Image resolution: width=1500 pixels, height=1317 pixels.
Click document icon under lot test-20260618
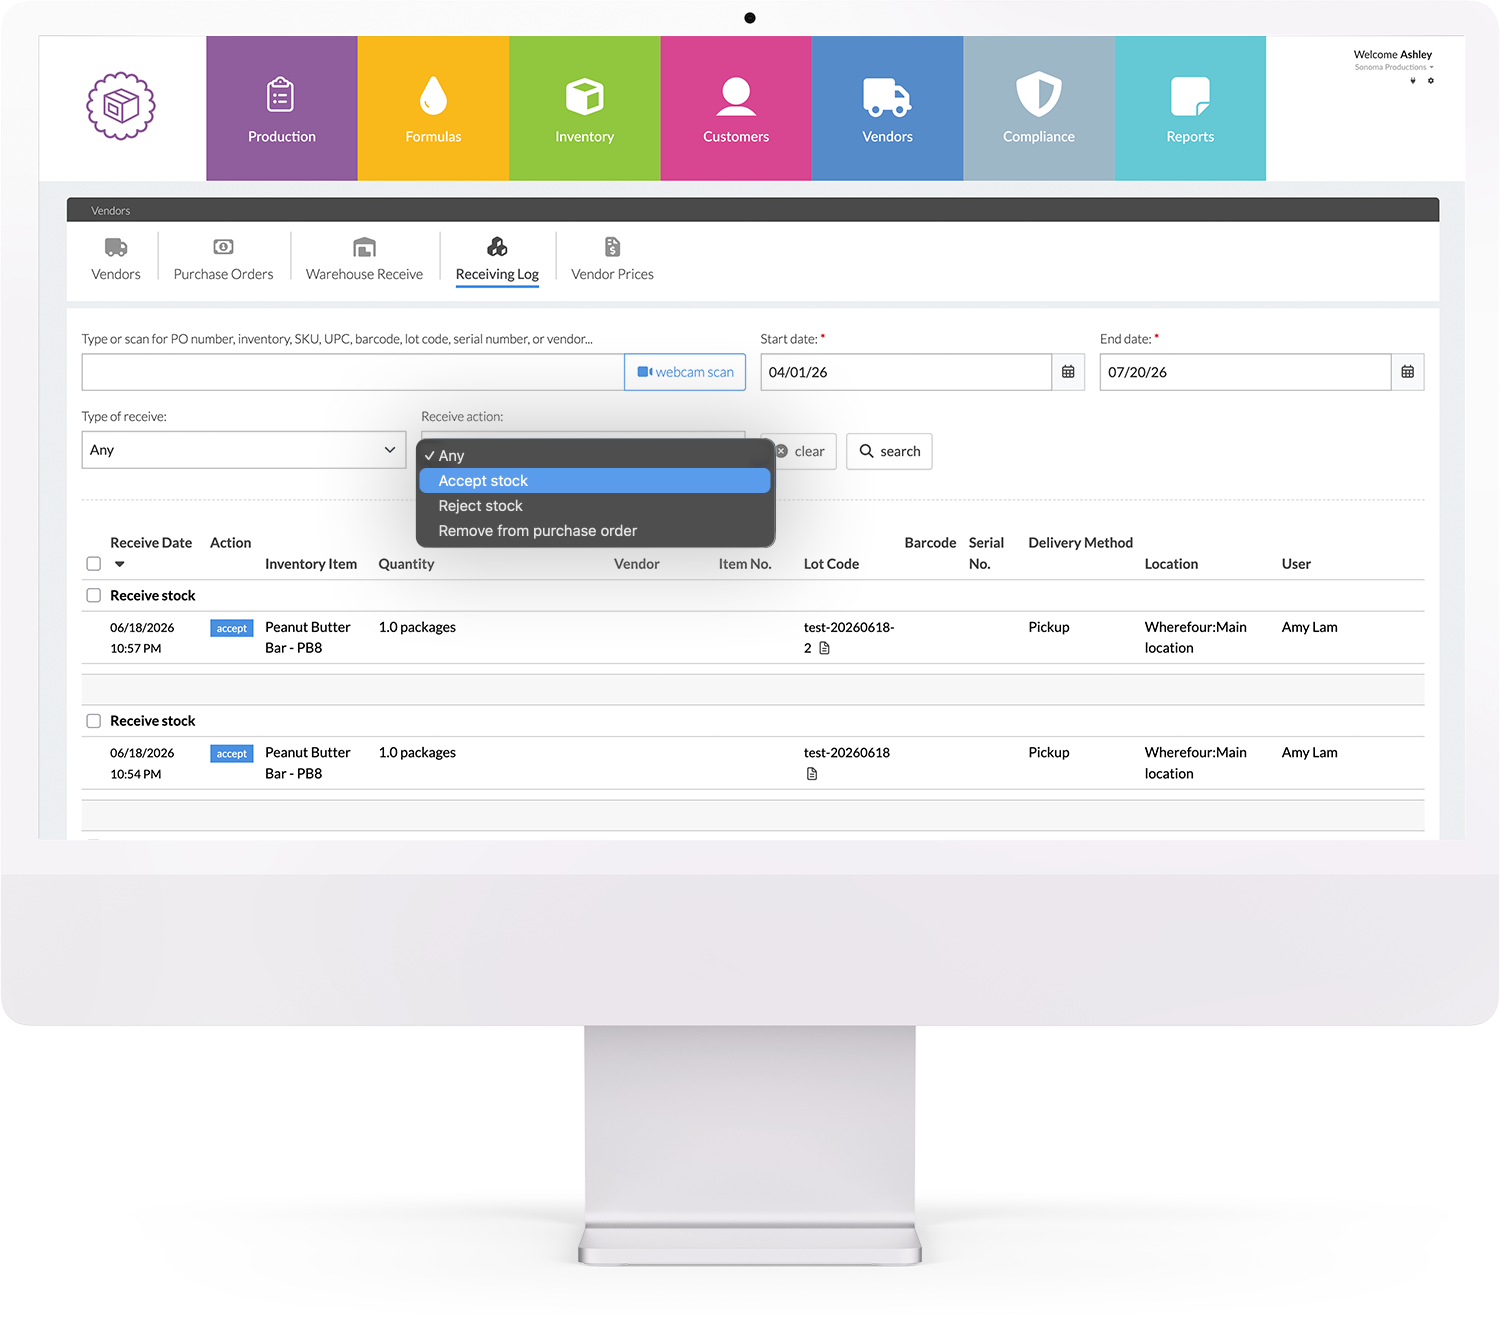[x=812, y=774]
